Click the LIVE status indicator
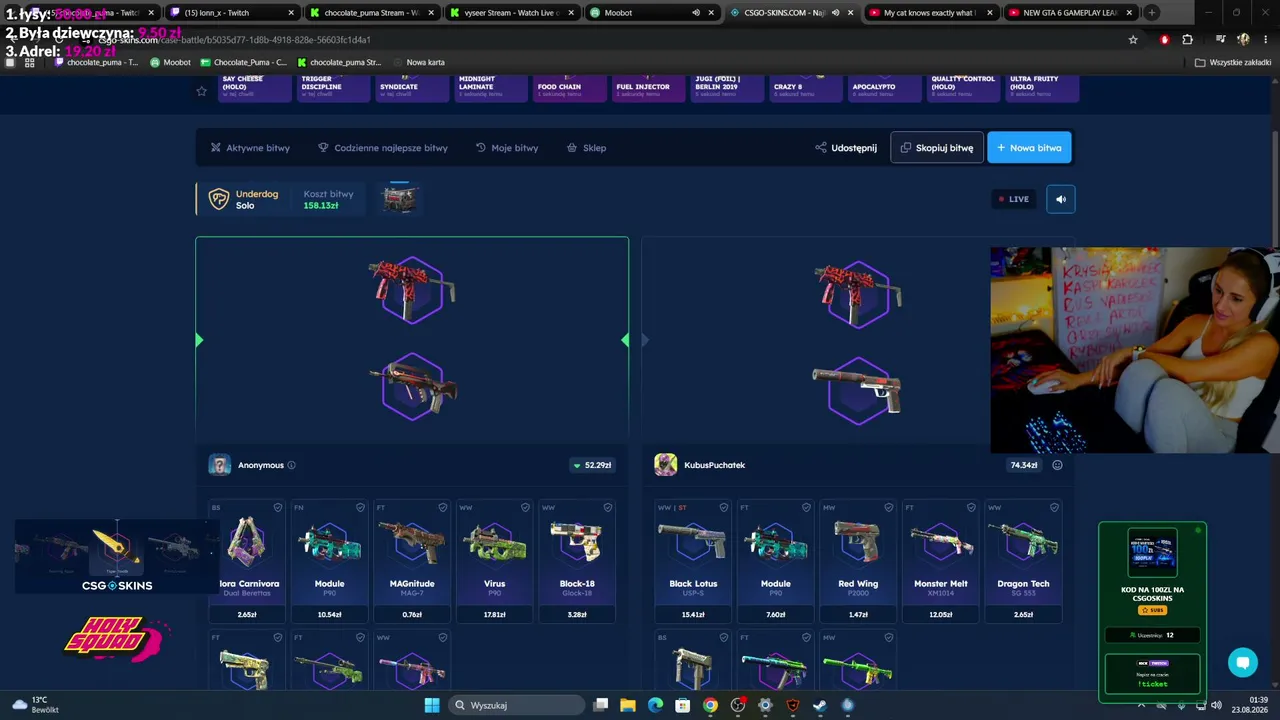This screenshot has height=720, width=1280. tap(1014, 199)
